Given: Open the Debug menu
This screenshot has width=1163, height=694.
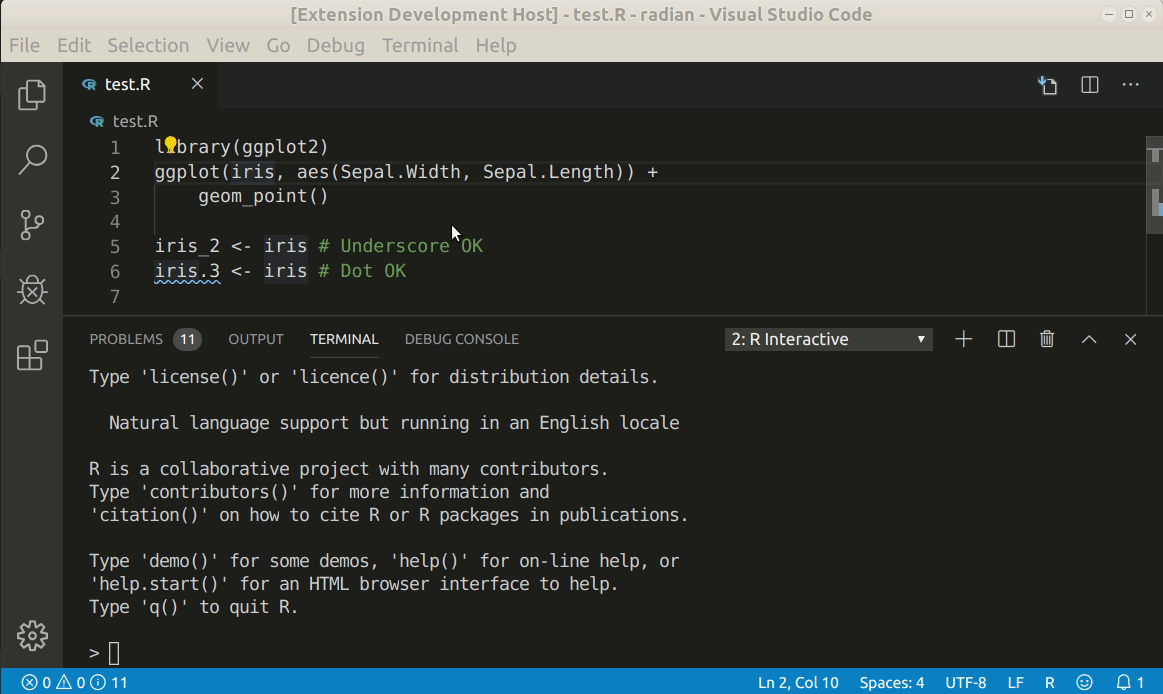Looking at the screenshot, I should pos(335,45).
